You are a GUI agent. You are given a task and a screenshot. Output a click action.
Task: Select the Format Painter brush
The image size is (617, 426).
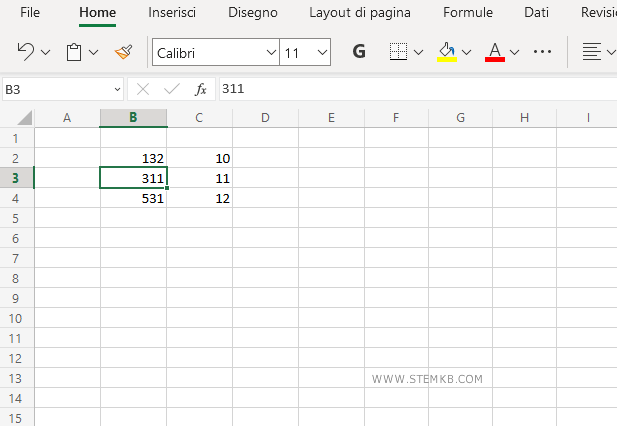coord(123,52)
